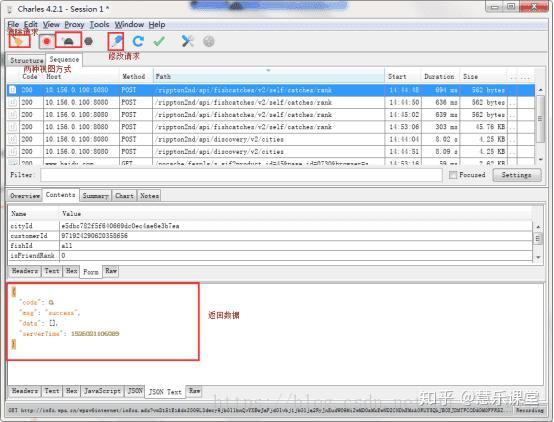
Task: Click the green Validate checkmark icon
Action: tap(159, 41)
